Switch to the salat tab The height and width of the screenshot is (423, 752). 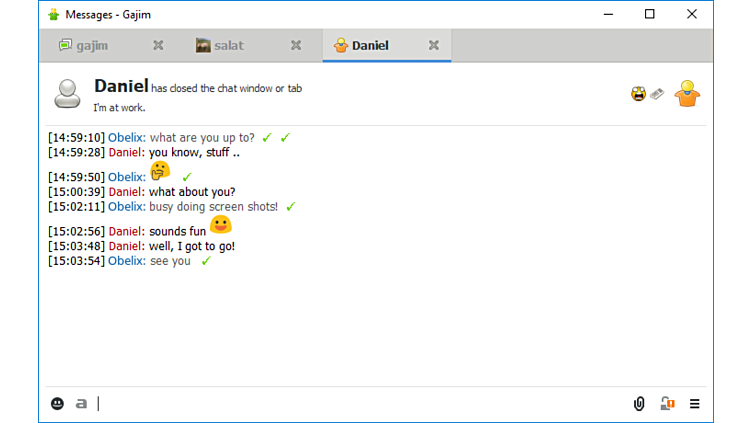228,46
